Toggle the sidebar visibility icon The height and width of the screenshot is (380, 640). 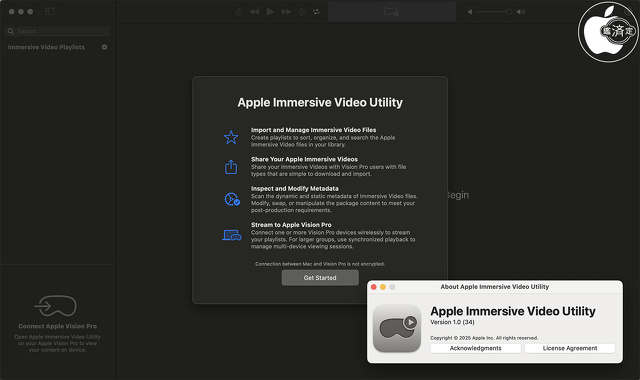(x=50, y=11)
